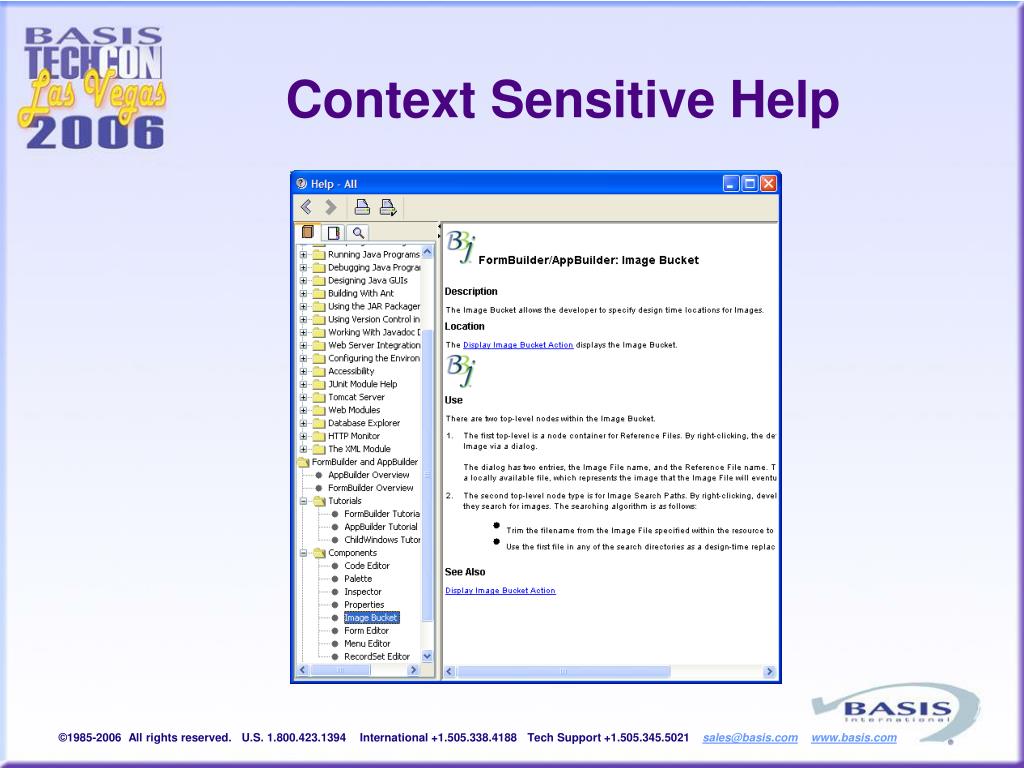Click tree pane horizontal scroll right arrow
The height and width of the screenshot is (768, 1024).
coord(413,670)
